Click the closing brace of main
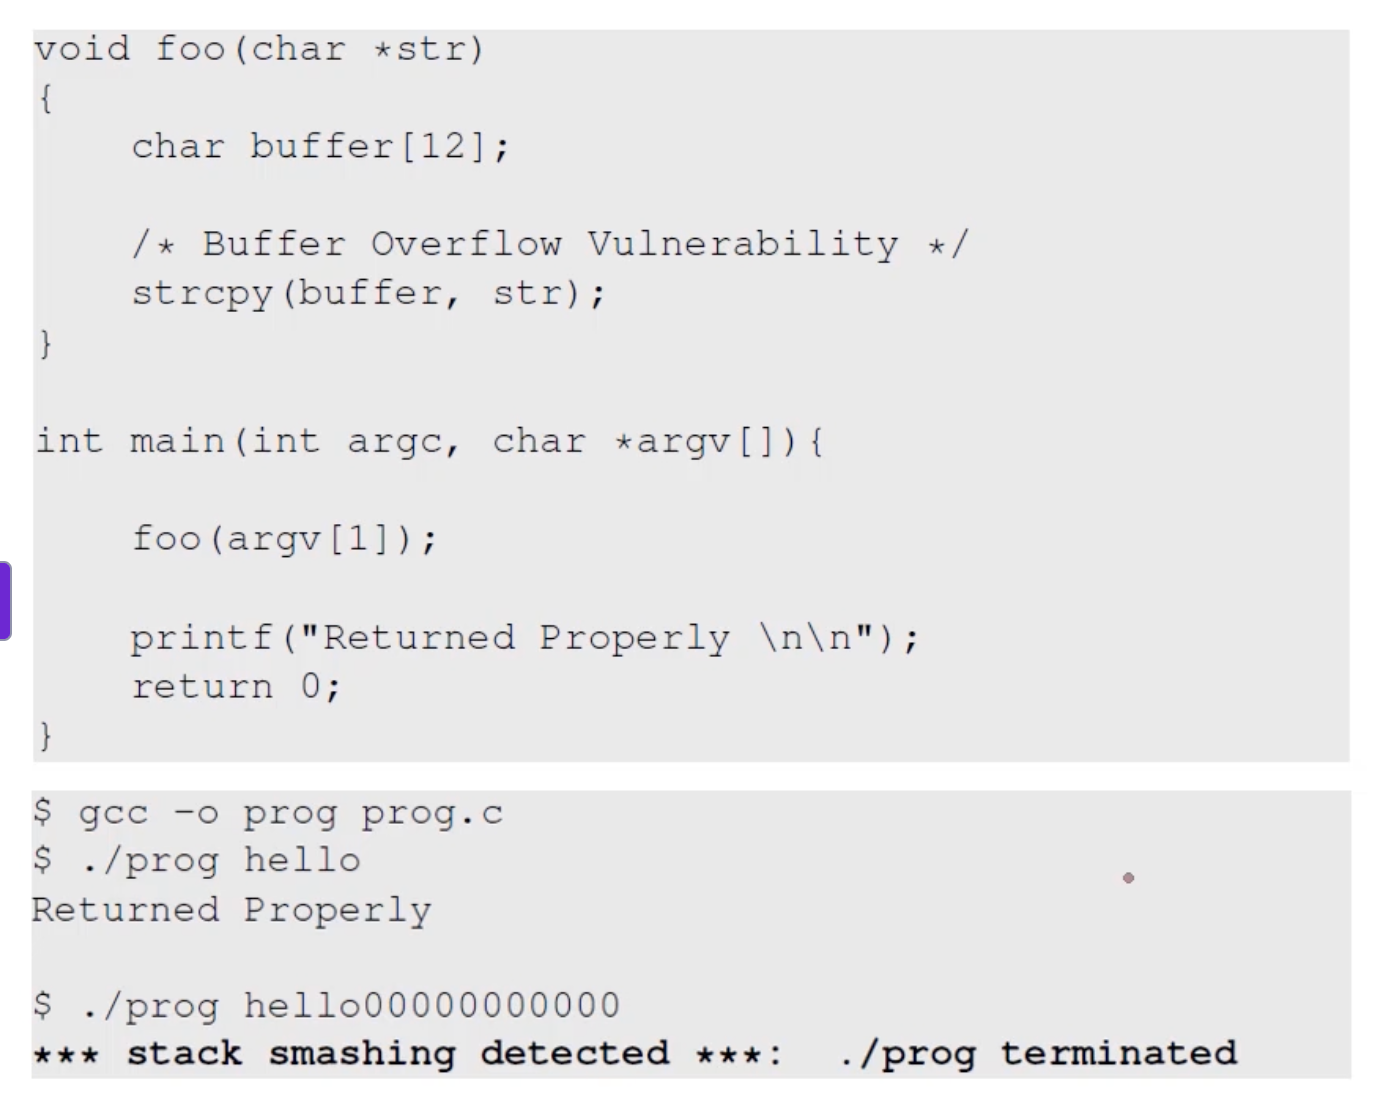This screenshot has height=1098, width=1396. click(45, 736)
